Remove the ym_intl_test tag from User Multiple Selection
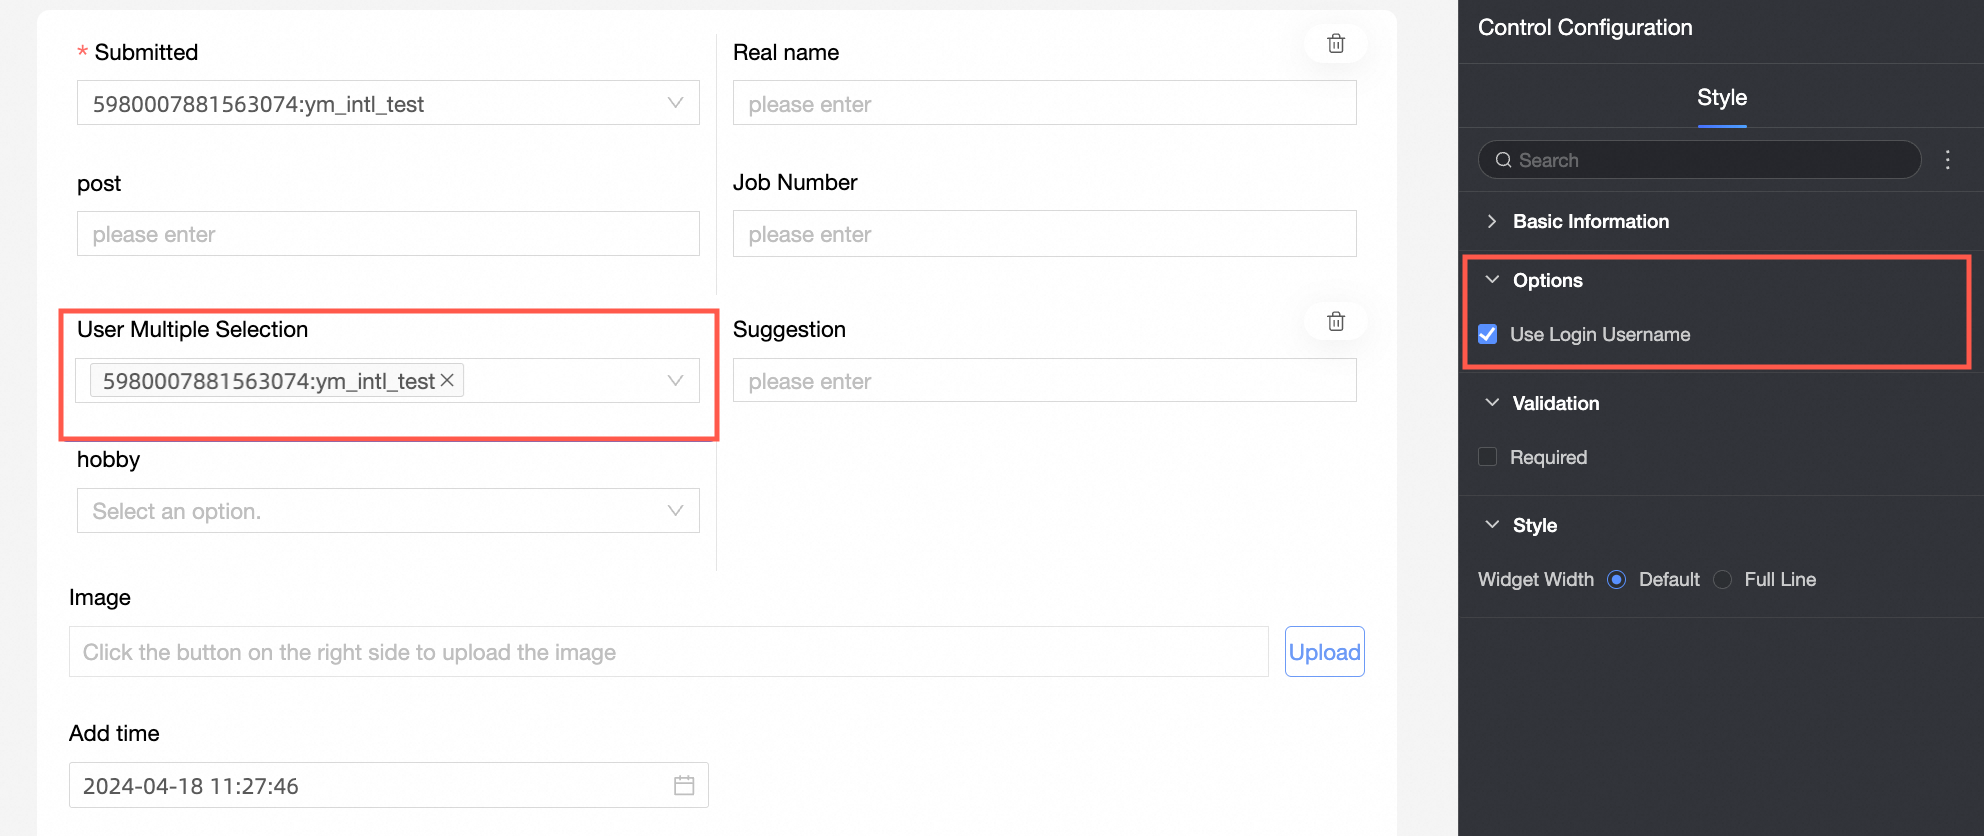 (447, 381)
